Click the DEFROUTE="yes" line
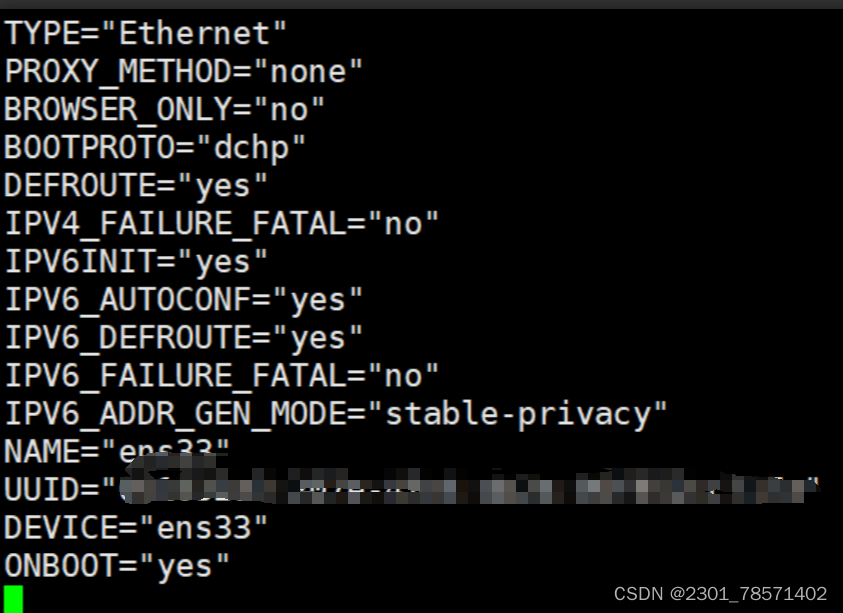The height and width of the screenshot is (613, 843). 135,186
